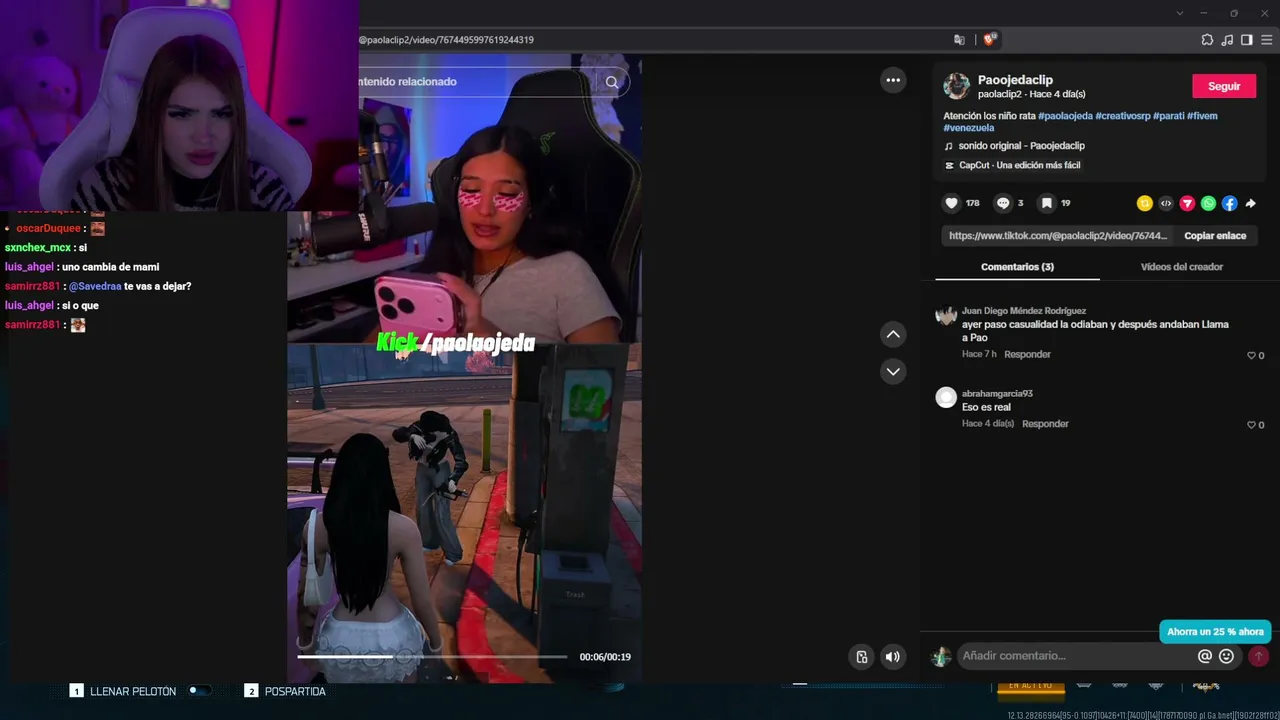Open Juan Diego Méndez Rodríguez's profile name

(1023, 311)
